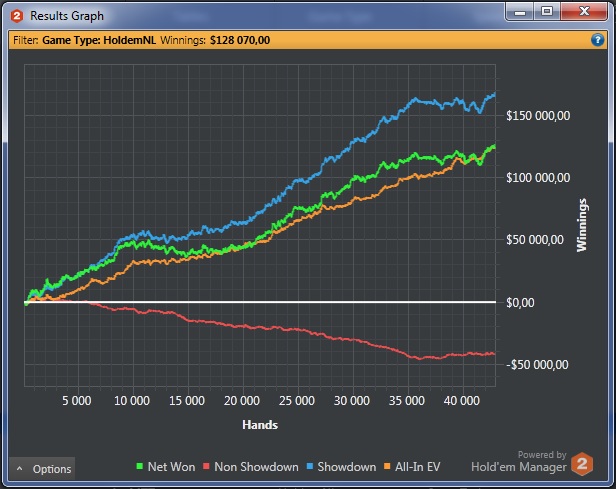Toggle the orange All-In EV legend swatch
The width and height of the screenshot is (616, 489).
387,466
